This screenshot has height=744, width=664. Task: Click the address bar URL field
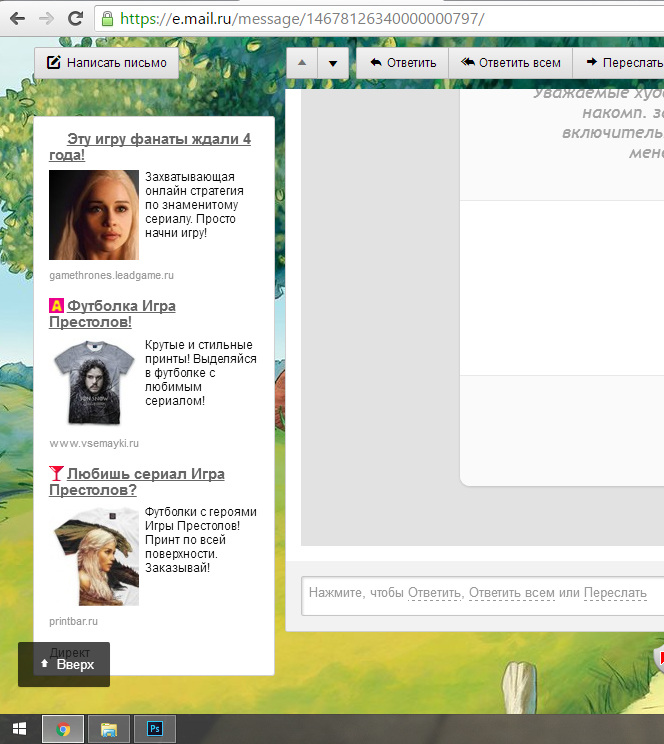[x=380, y=19]
